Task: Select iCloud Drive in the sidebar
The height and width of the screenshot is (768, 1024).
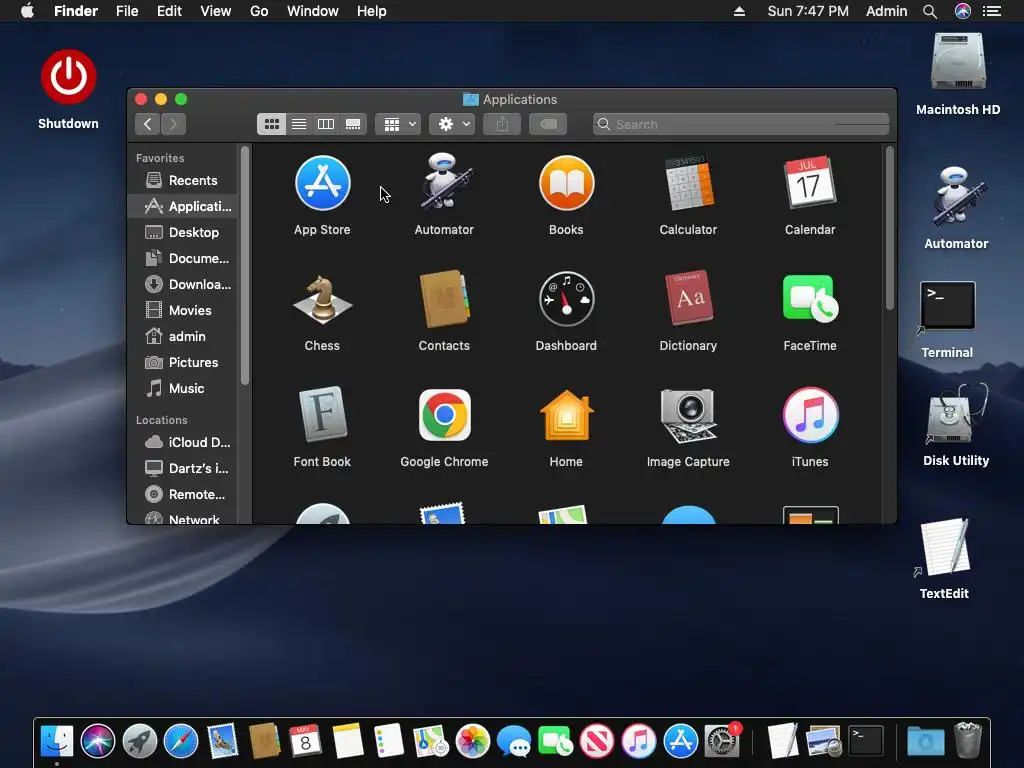Action: coord(182,443)
